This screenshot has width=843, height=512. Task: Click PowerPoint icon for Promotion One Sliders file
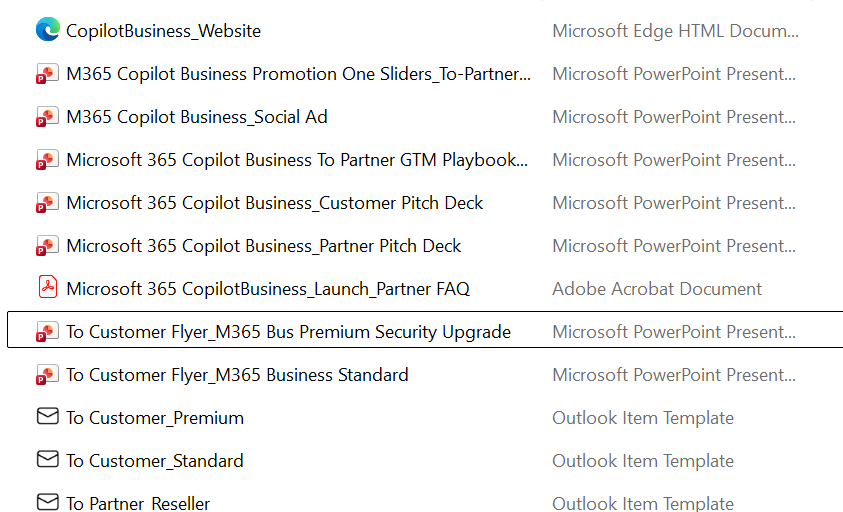click(47, 74)
